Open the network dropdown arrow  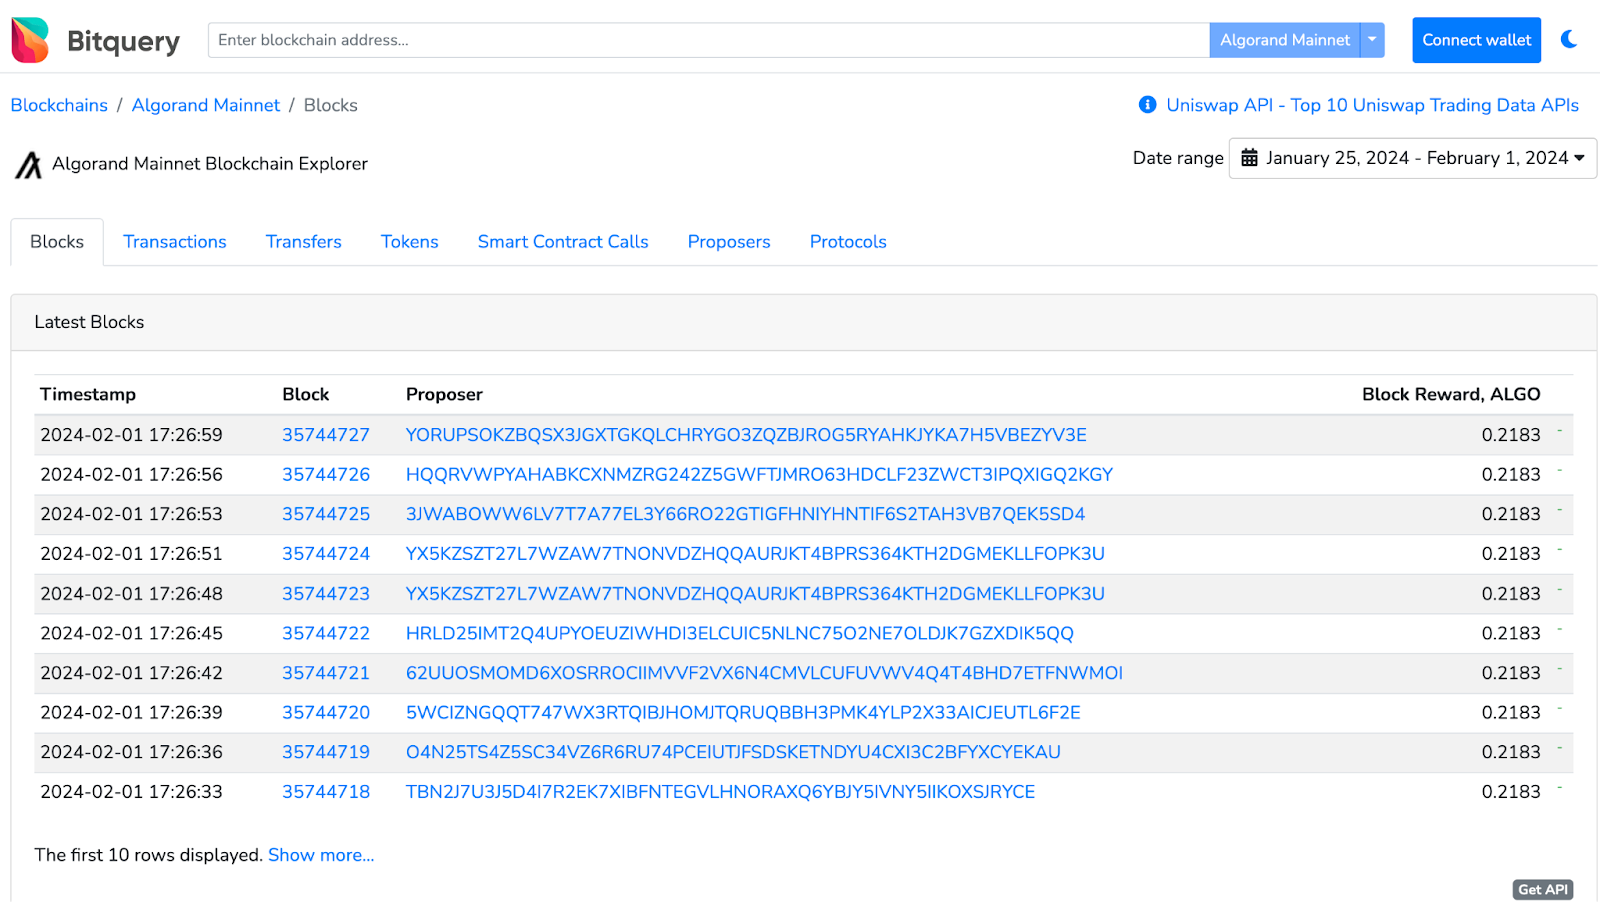point(1372,40)
